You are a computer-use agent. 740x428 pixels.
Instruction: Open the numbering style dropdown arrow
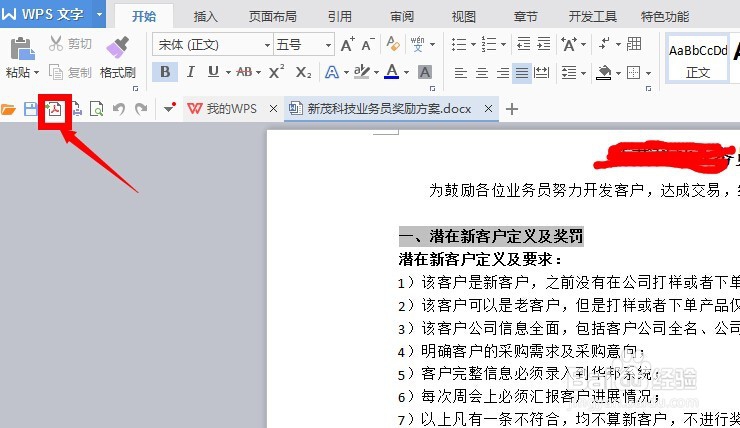tap(504, 45)
